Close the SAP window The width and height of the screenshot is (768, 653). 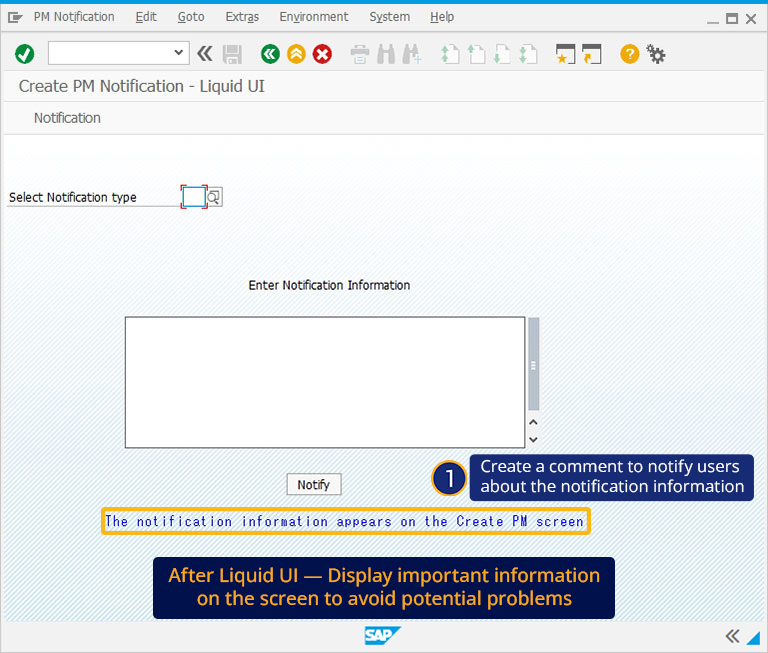(x=751, y=19)
